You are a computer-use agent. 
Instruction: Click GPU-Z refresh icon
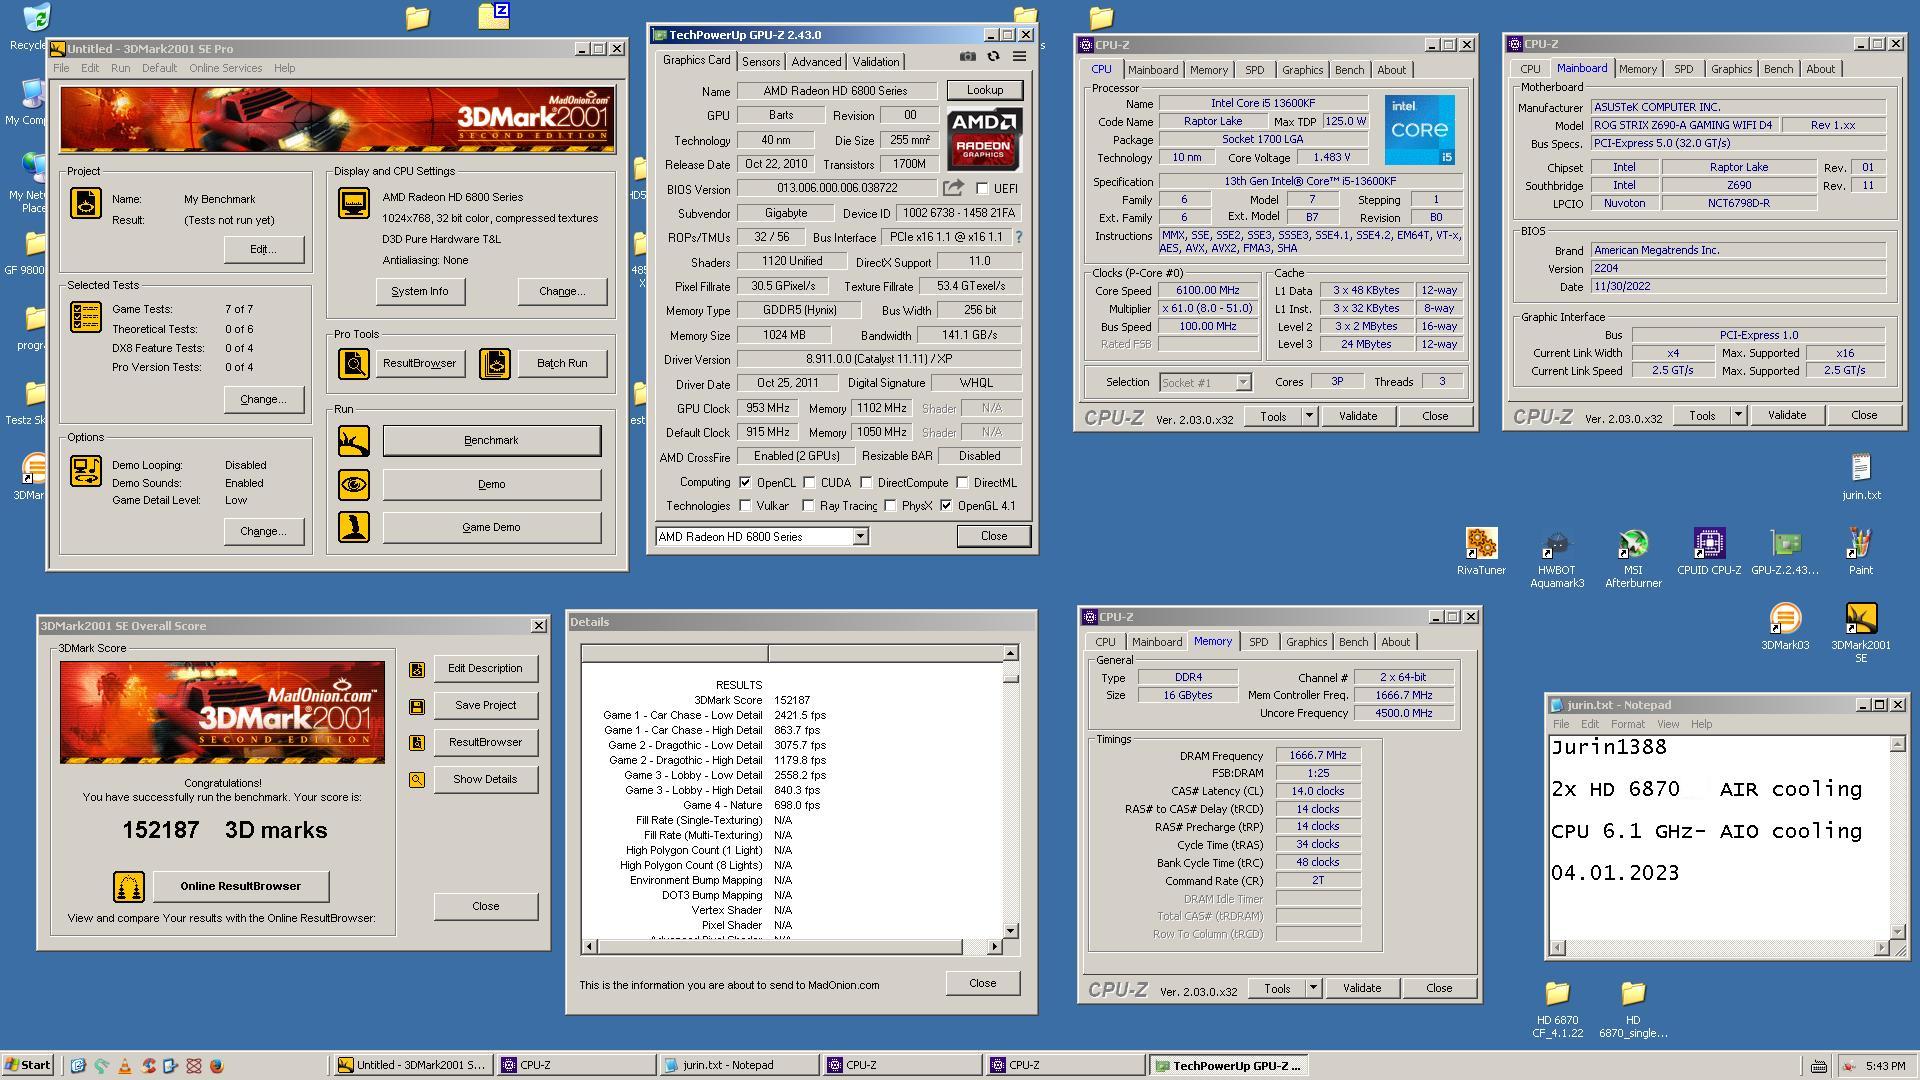pos(993,57)
